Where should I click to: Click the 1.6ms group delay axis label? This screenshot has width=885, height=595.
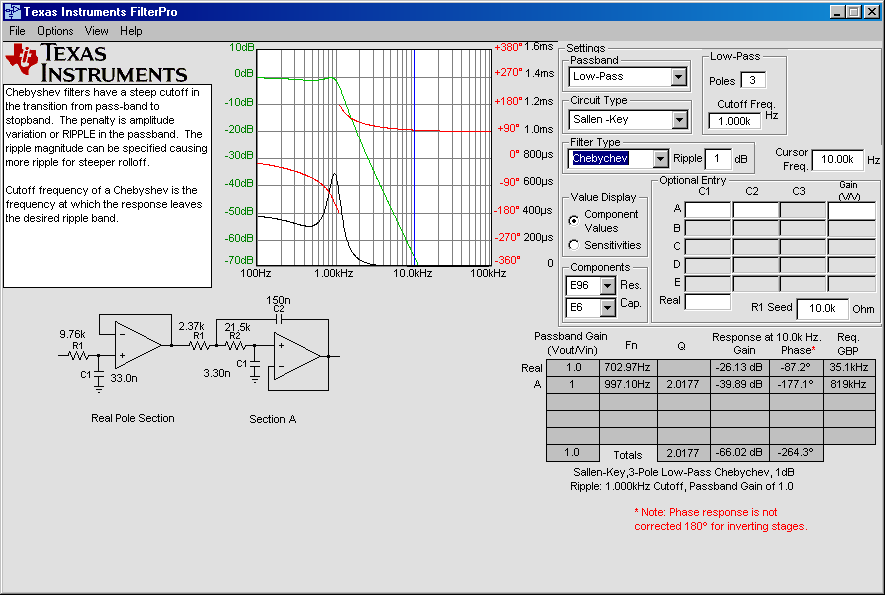pyautogui.click(x=539, y=47)
